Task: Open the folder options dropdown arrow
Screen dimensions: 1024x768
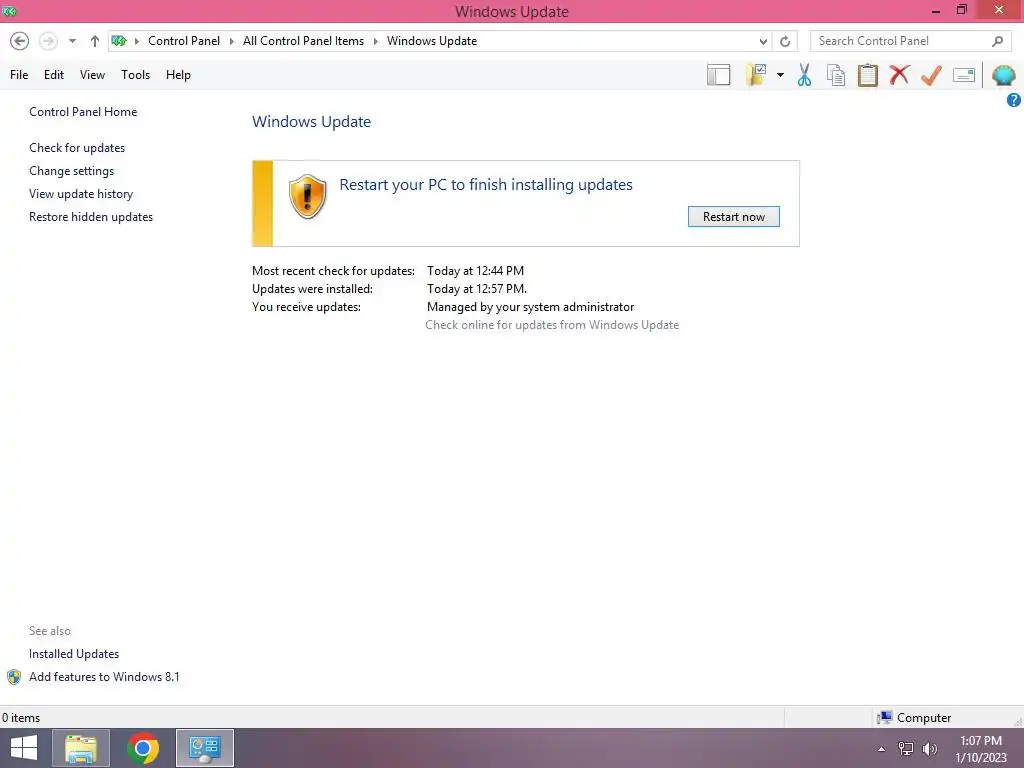Action: tap(780, 75)
